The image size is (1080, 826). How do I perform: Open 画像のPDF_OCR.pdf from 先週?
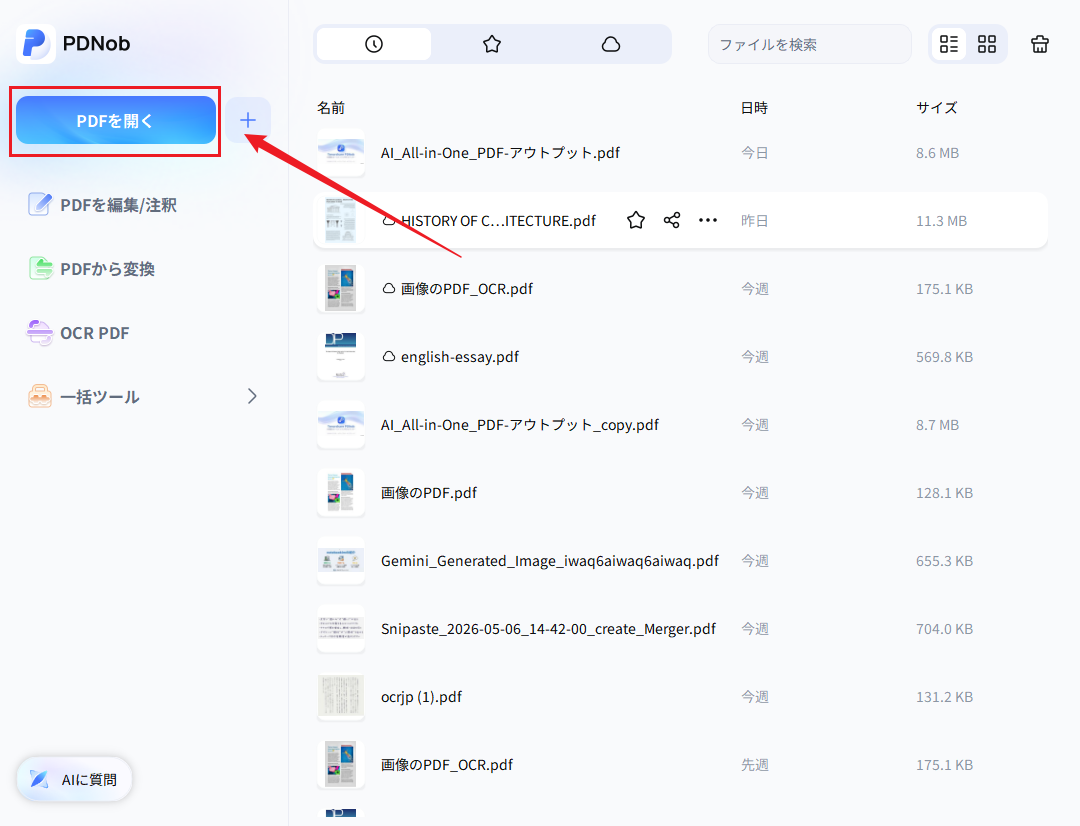point(447,765)
